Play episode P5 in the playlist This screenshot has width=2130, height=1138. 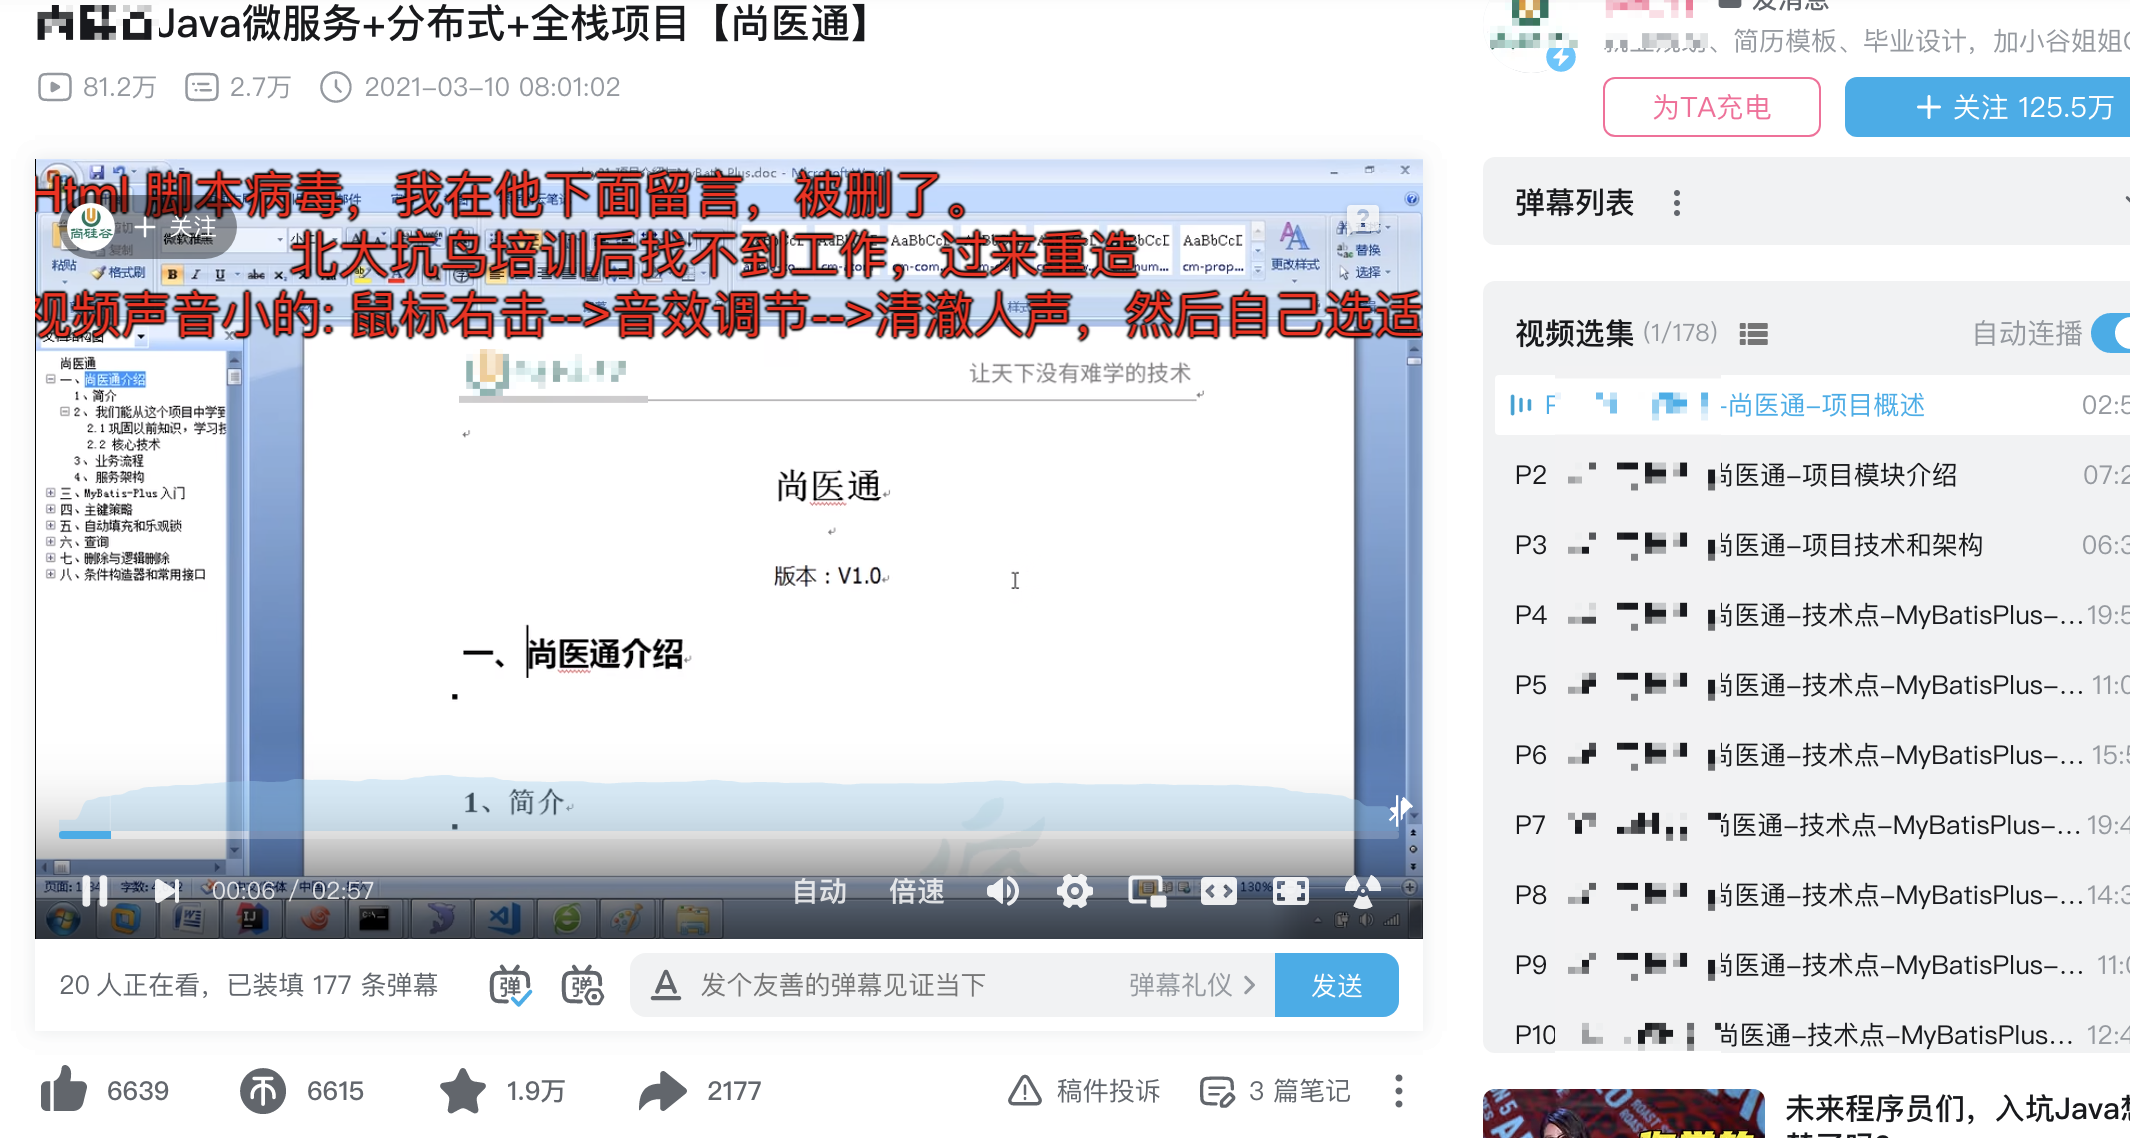click(1812, 685)
